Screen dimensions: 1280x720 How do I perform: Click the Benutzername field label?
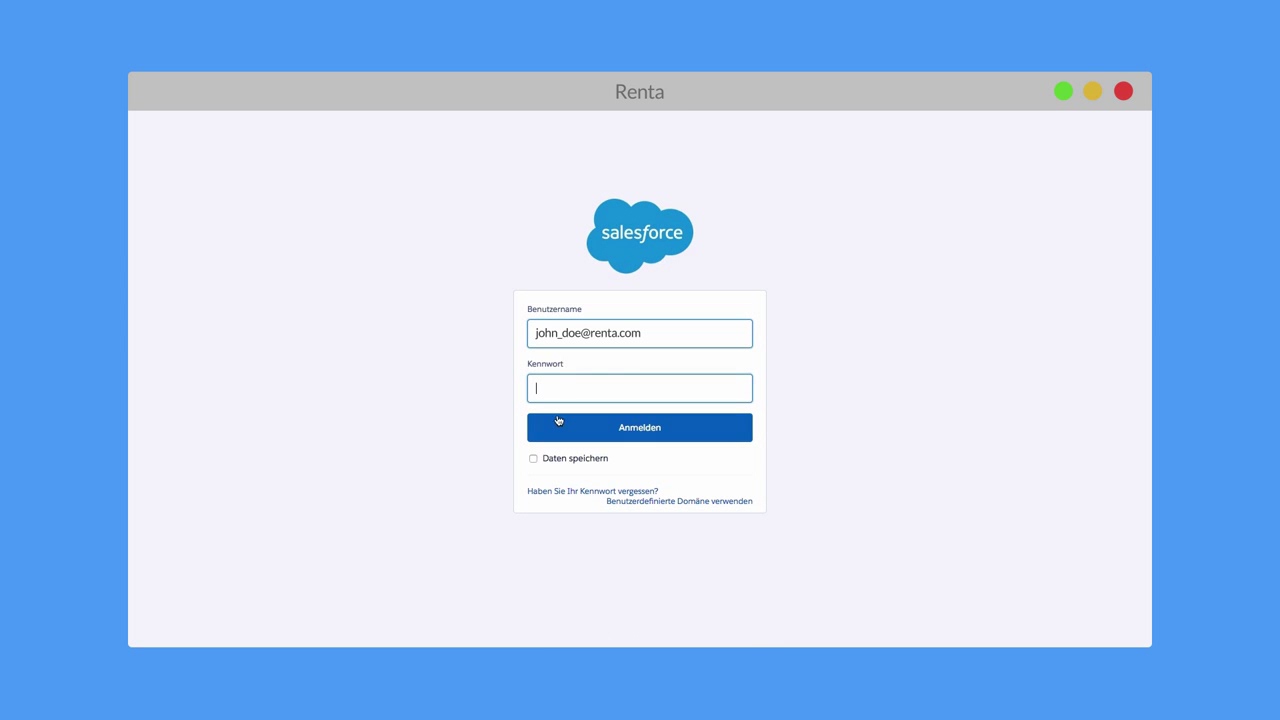(x=554, y=309)
